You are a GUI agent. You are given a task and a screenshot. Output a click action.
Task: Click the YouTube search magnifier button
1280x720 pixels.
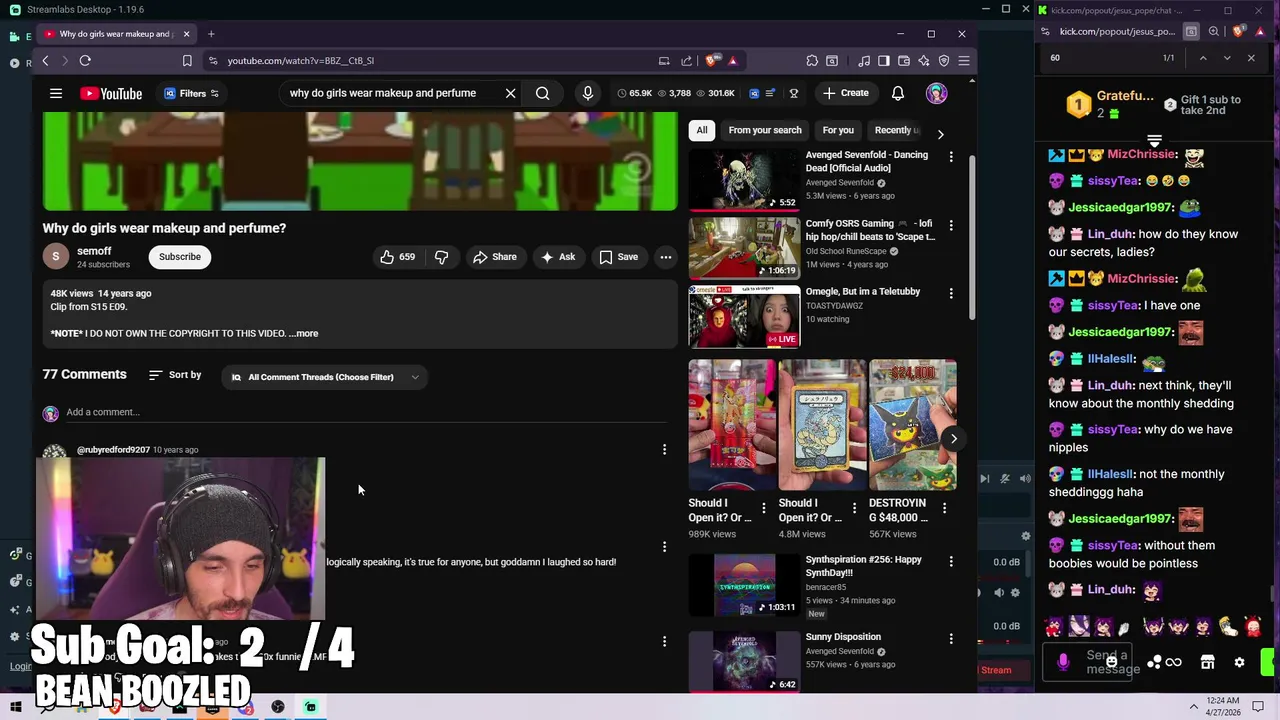542,93
